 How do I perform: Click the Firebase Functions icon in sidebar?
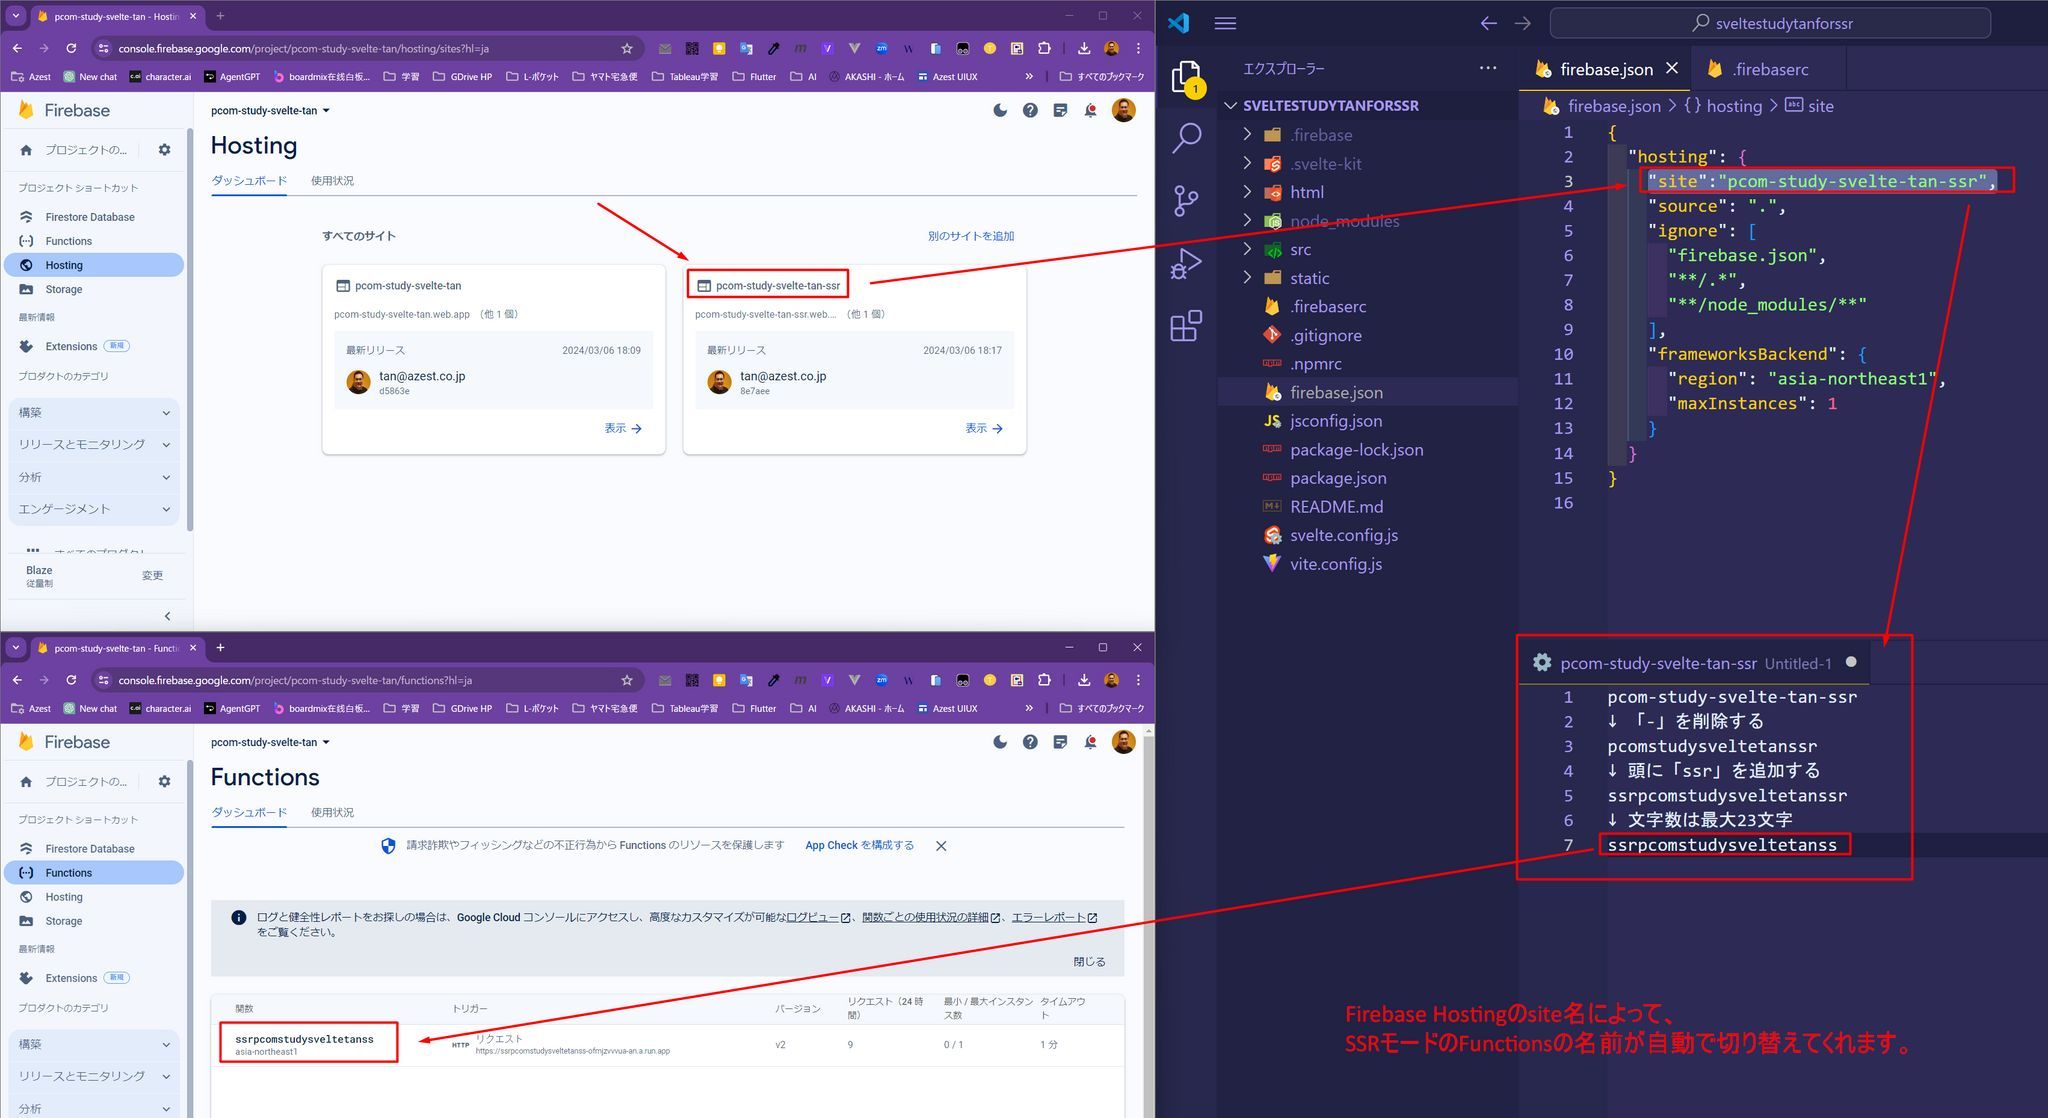[x=30, y=873]
